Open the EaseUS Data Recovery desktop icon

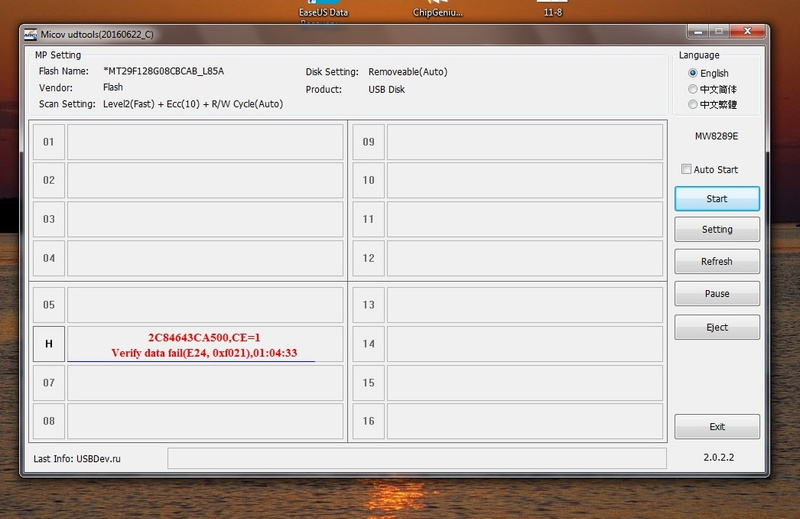323,10
